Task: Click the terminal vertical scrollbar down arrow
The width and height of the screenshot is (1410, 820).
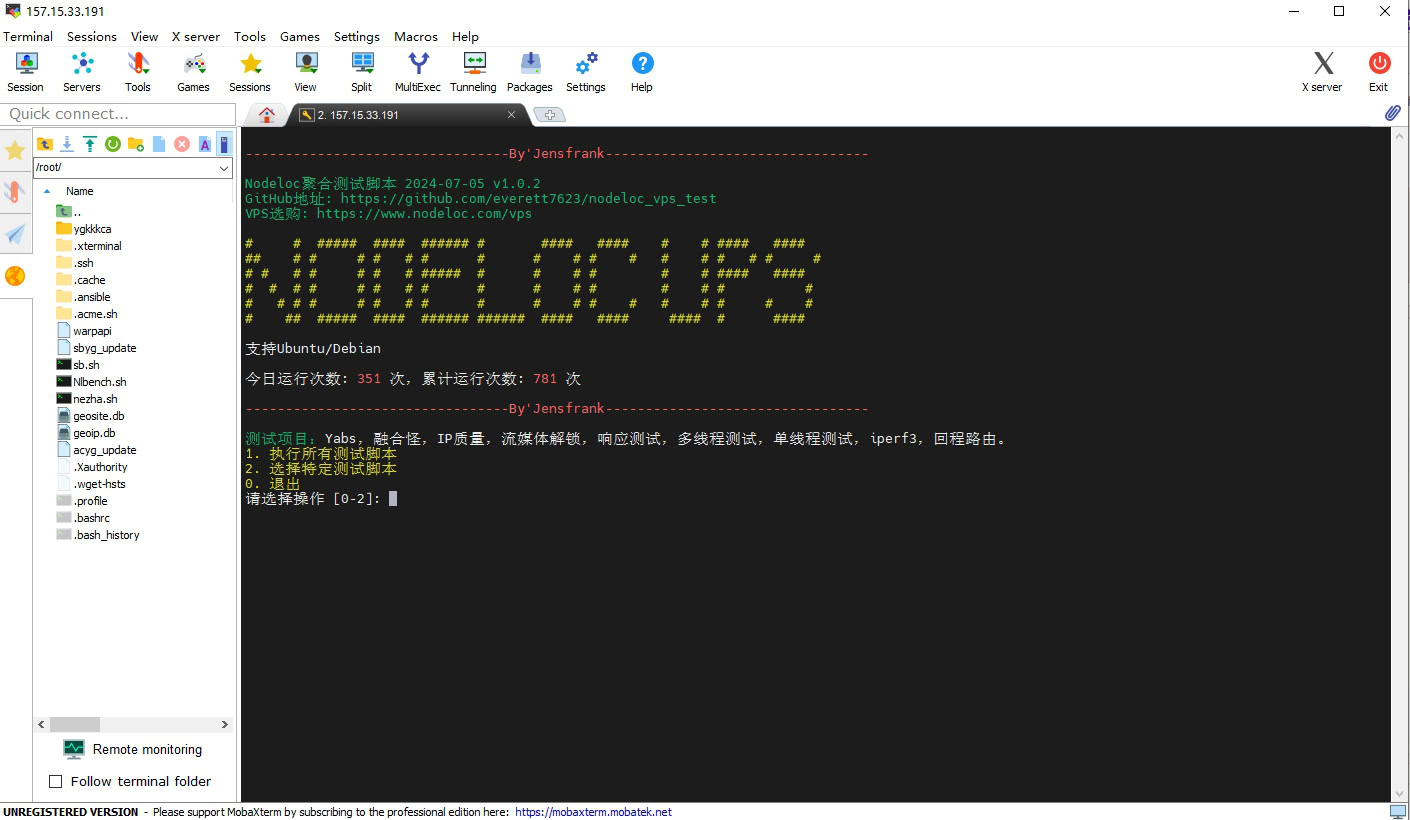Action: click(x=1400, y=794)
